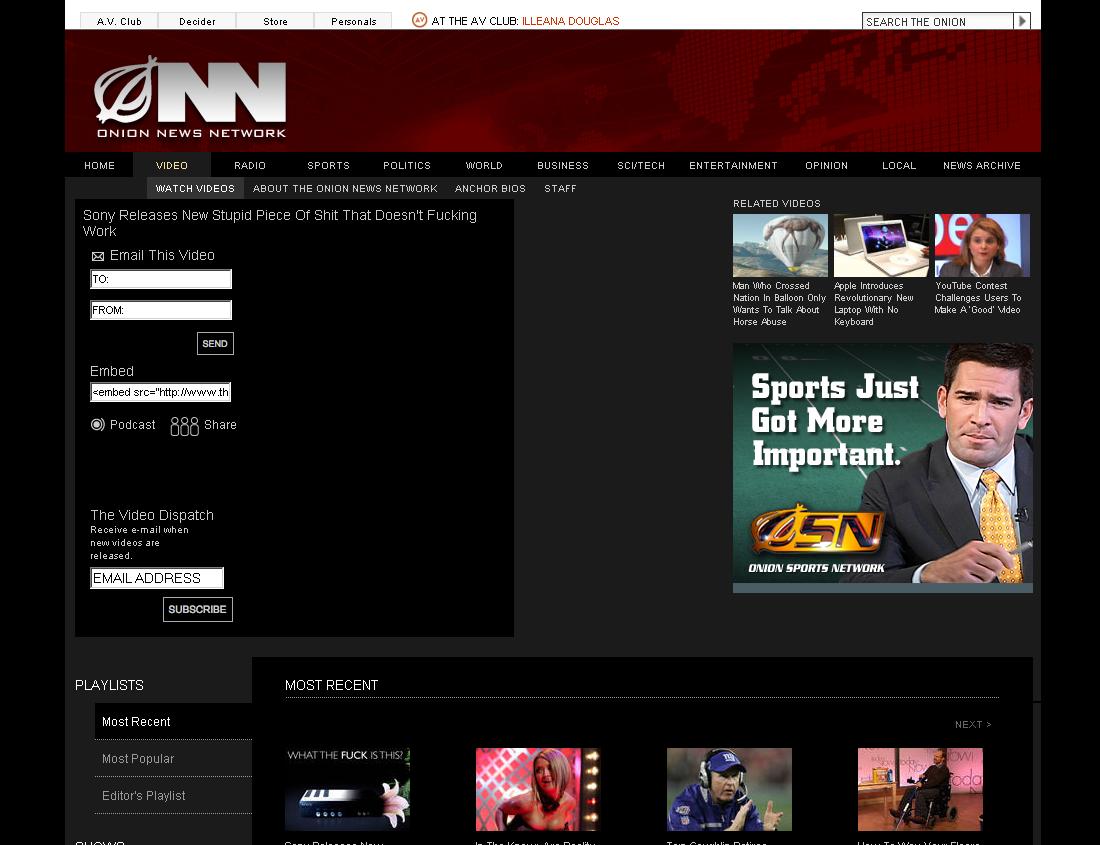Click the AV Club circular icon

[420, 20]
